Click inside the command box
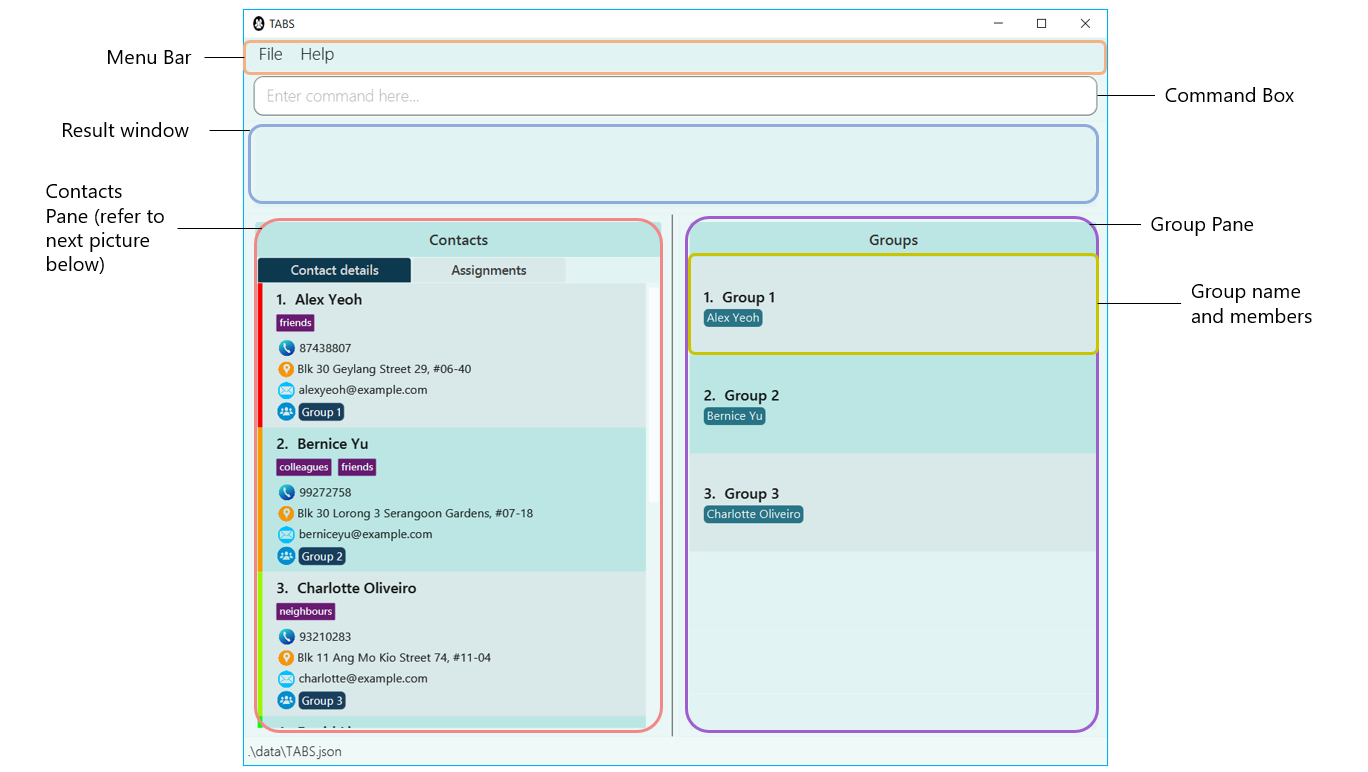Screen dimensions: 1368x772 [x=675, y=95]
